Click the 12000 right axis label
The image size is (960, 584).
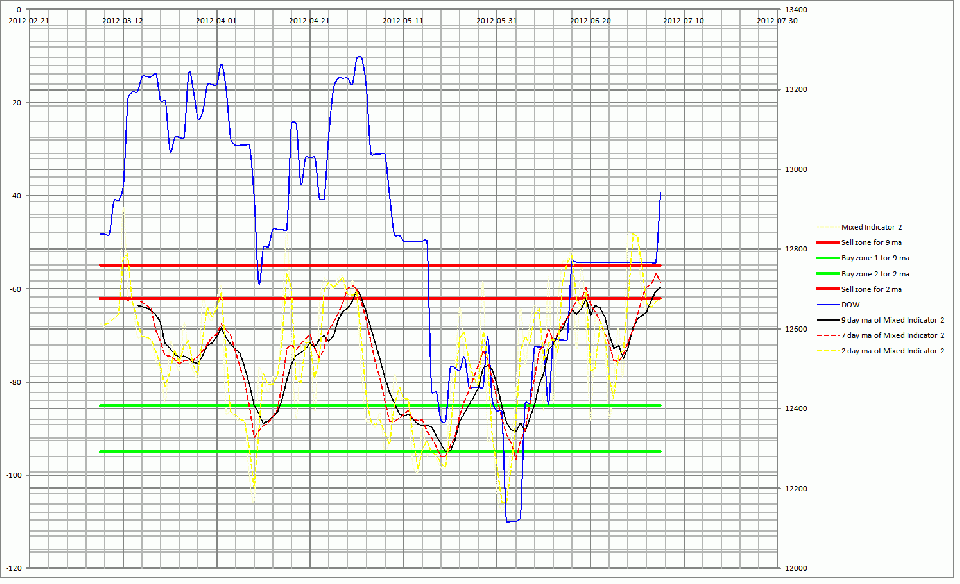(x=795, y=568)
